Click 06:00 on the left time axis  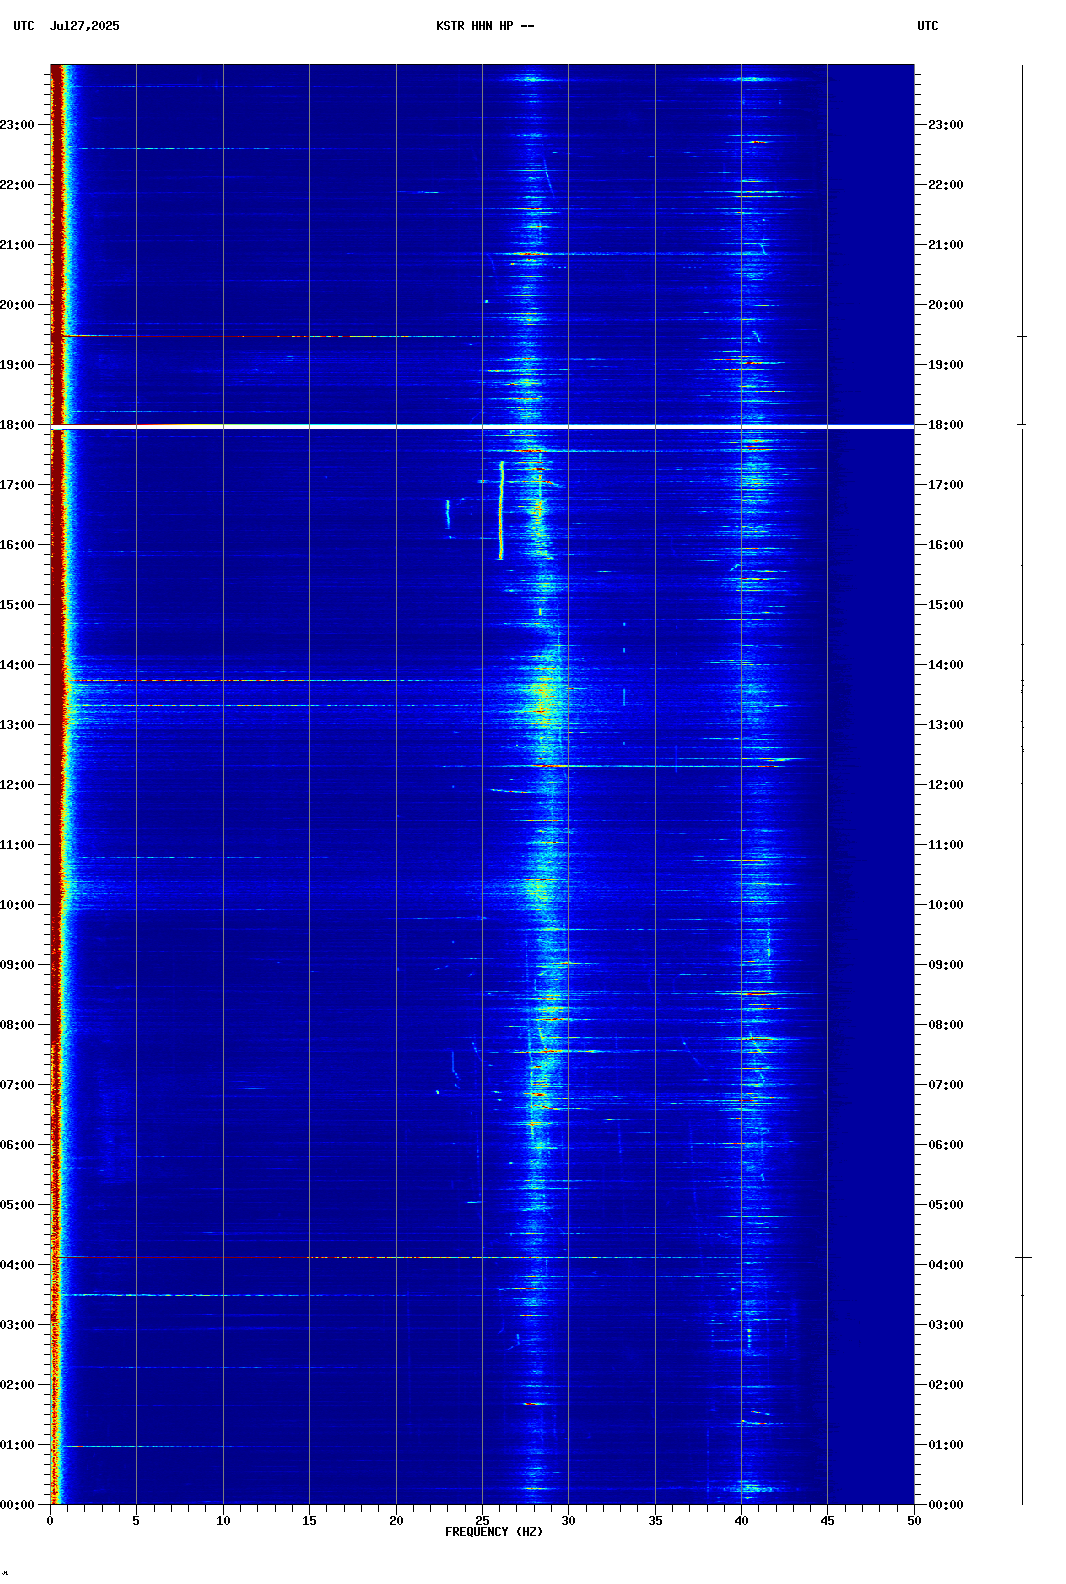pyautogui.click(x=17, y=1145)
